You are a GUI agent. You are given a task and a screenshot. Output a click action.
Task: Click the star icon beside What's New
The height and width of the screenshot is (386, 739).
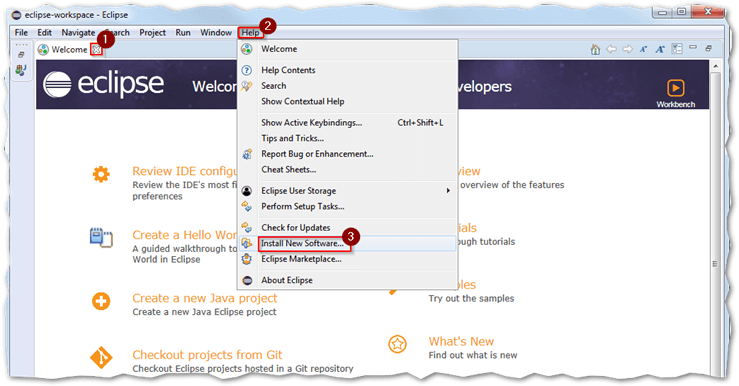(x=397, y=344)
